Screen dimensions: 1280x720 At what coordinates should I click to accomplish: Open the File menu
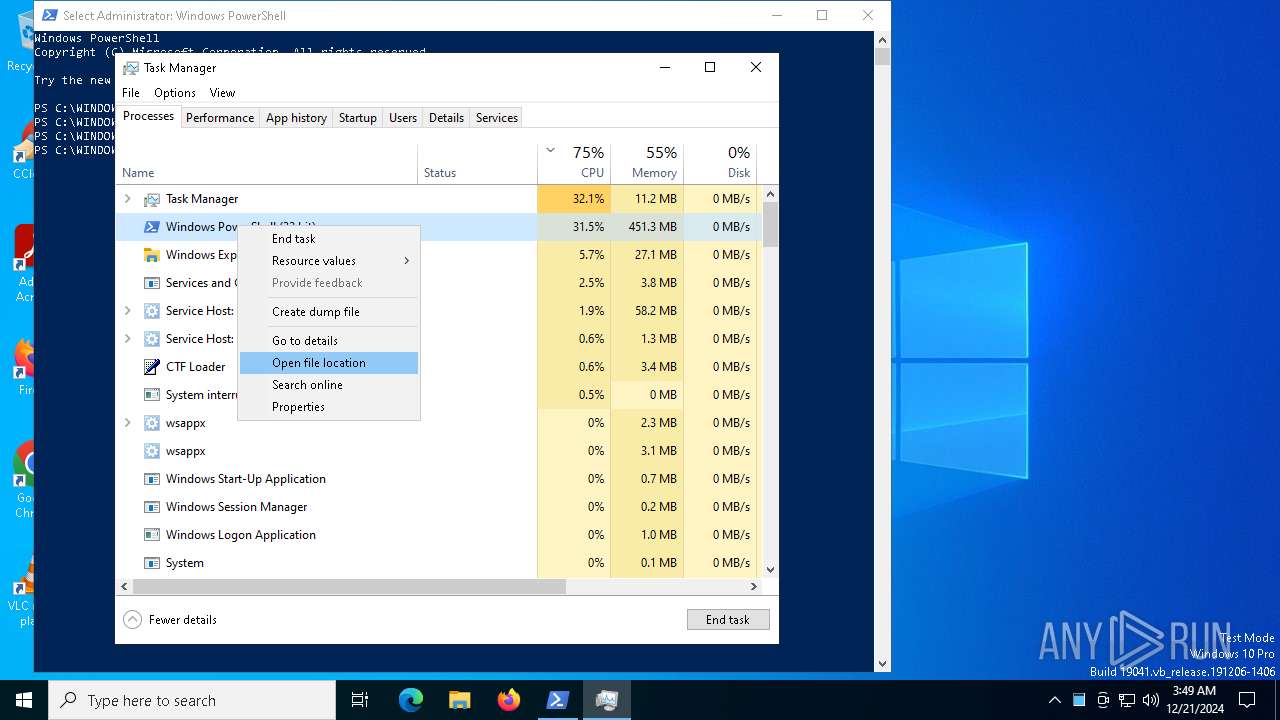(x=131, y=93)
